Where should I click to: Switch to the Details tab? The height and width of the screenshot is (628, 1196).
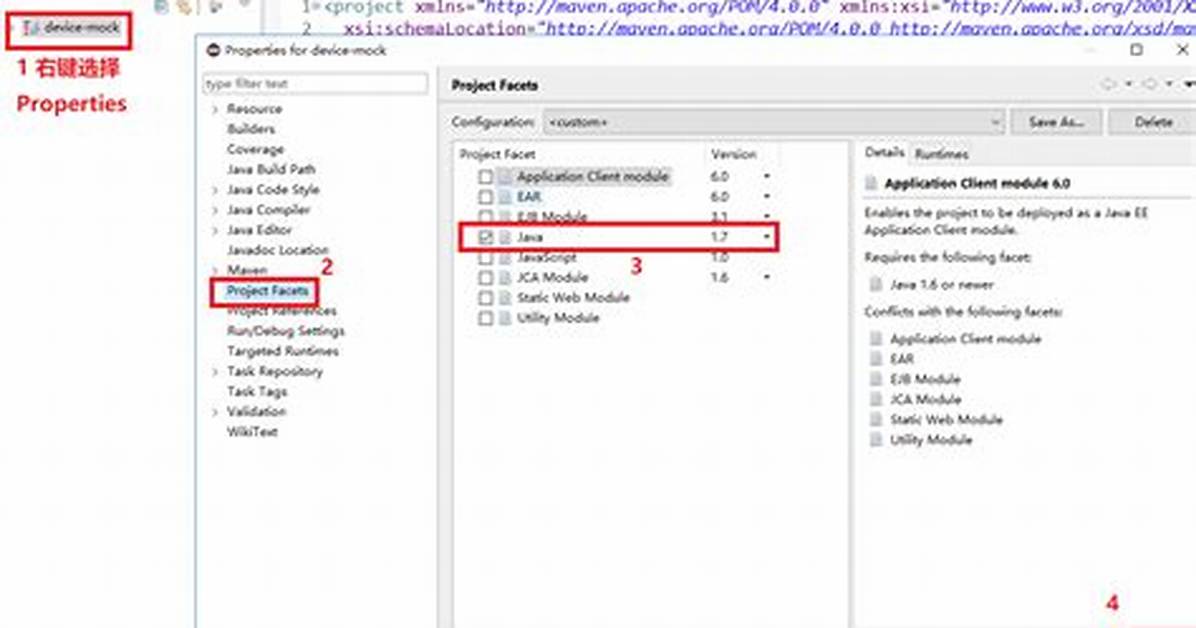pyautogui.click(x=885, y=153)
